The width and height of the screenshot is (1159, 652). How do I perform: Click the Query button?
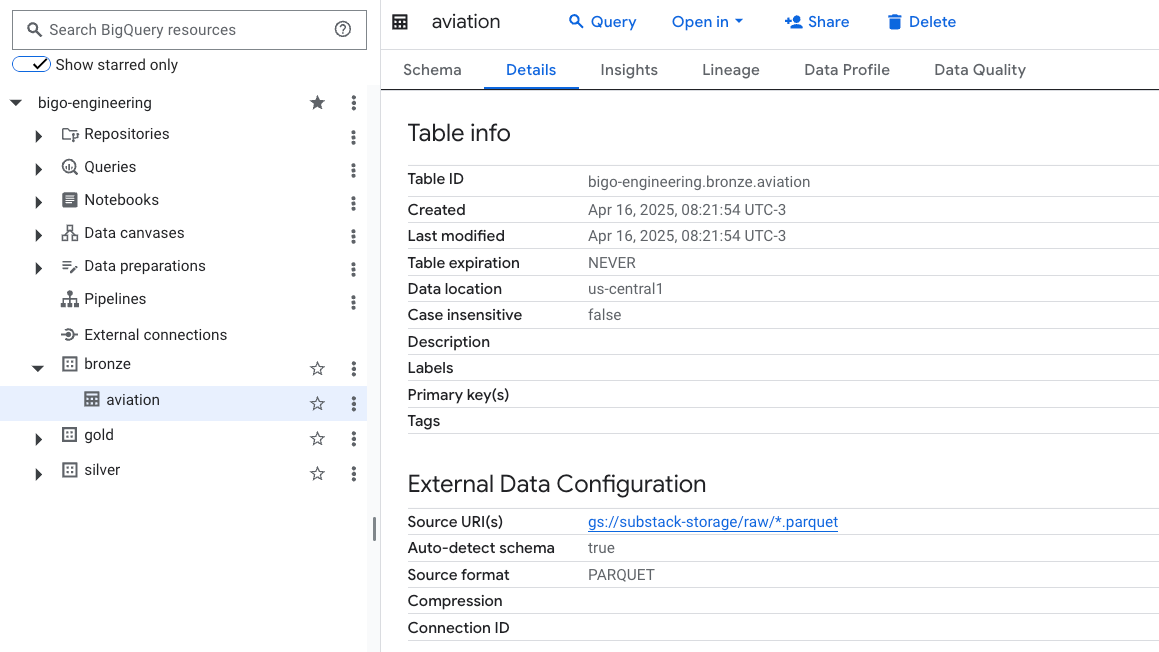[x=602, y=22]
